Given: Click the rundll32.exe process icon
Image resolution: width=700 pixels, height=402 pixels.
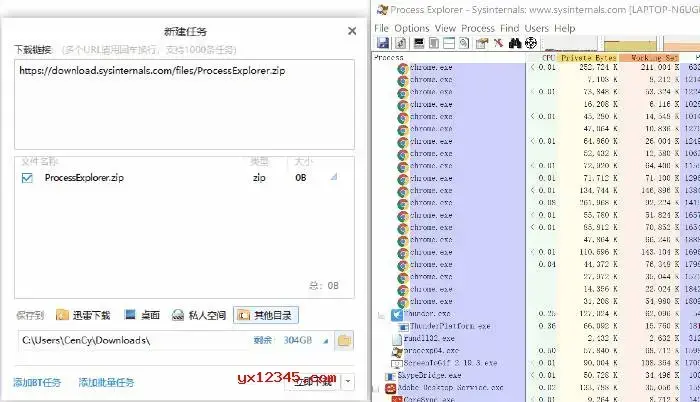Looking at the screenshot, I should click(397, 339).
